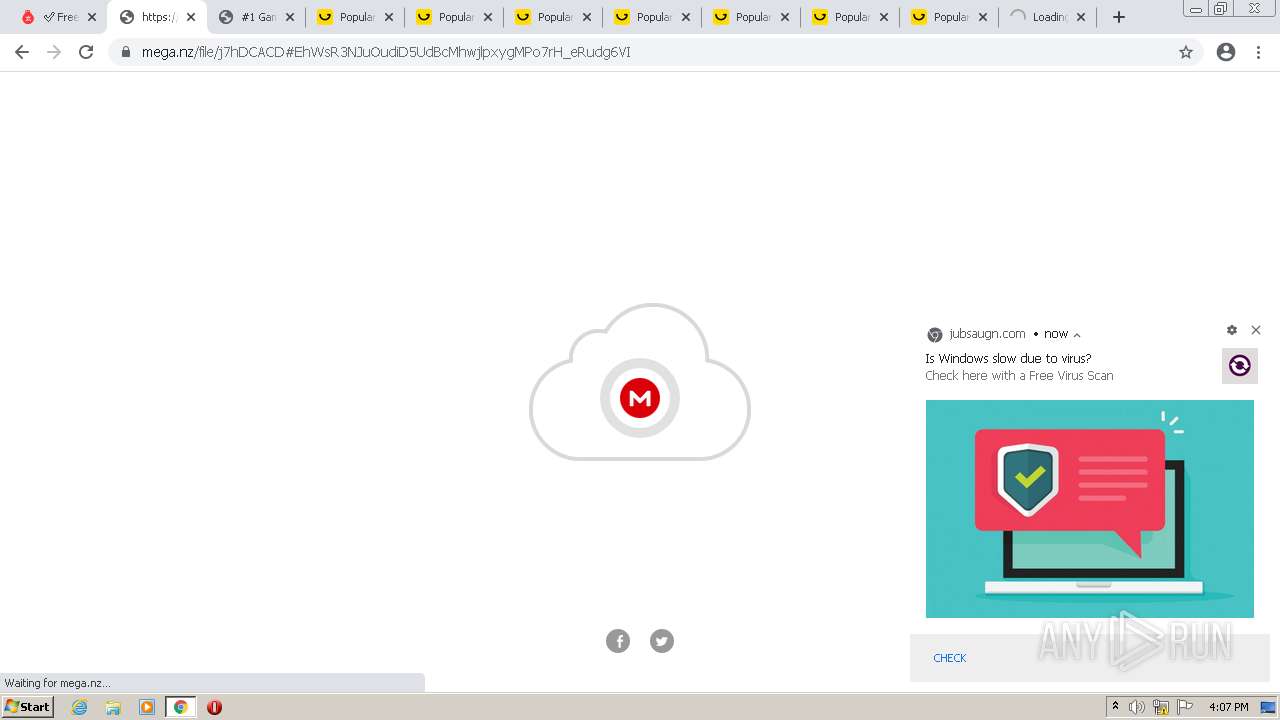This screenshot has height=720, width=1280.
Task: Dismiss the jubsaugn.com notification
Action: point(1256,330)
